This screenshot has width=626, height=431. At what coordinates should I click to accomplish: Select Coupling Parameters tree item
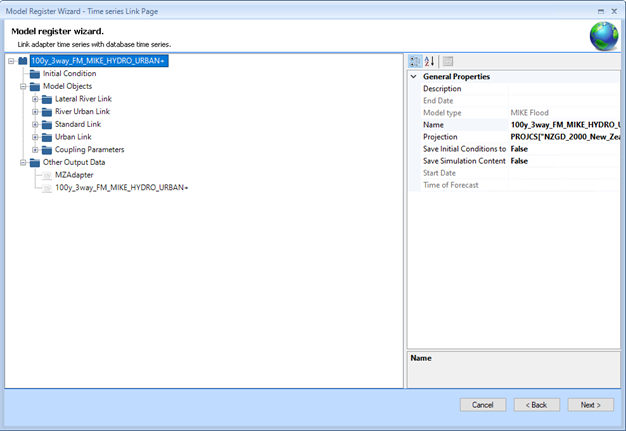89,150
